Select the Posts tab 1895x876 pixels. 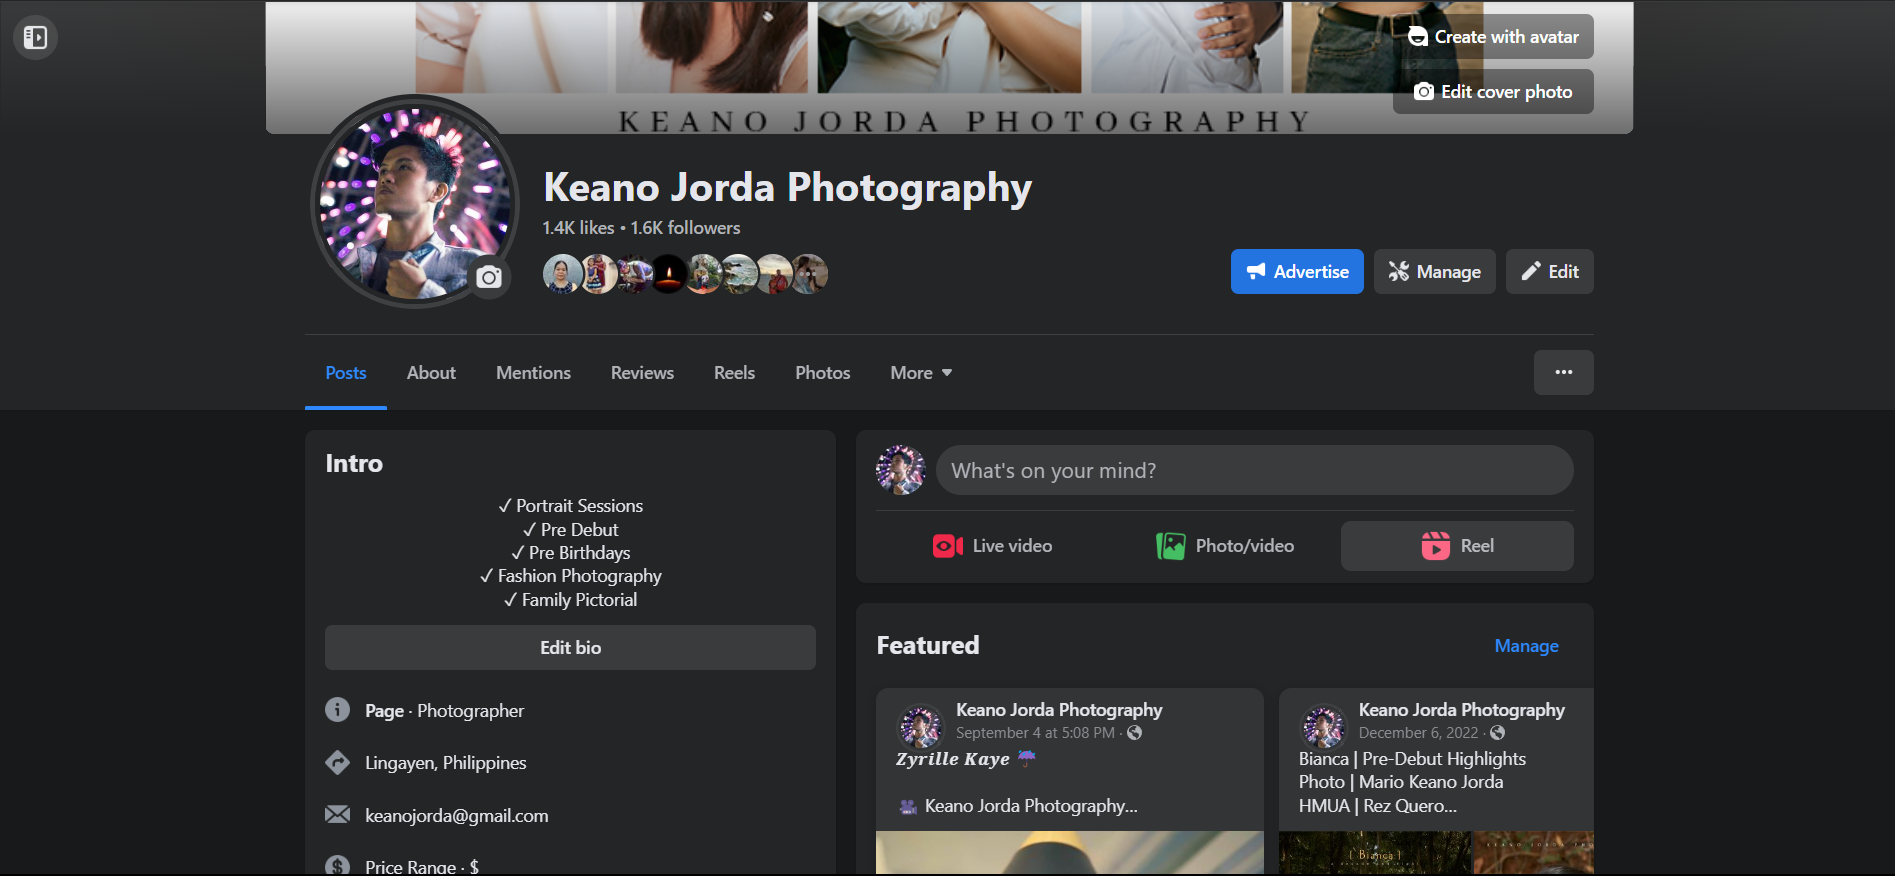tap(346, 373)
